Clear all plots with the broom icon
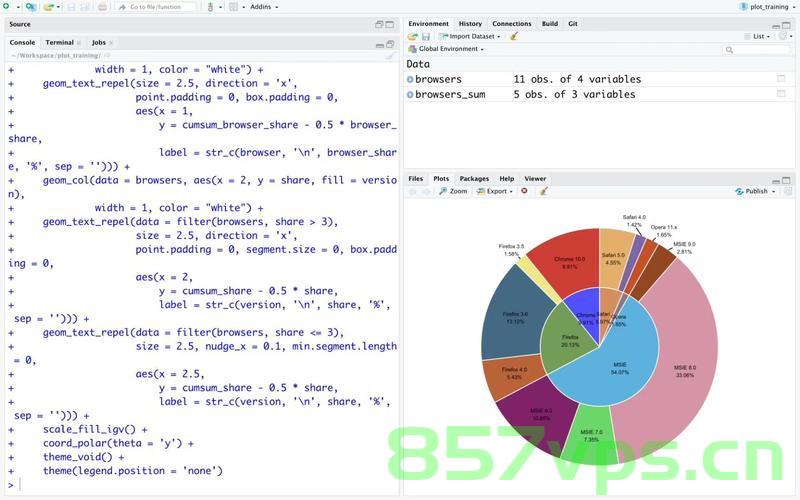 (x=544, y=191)
